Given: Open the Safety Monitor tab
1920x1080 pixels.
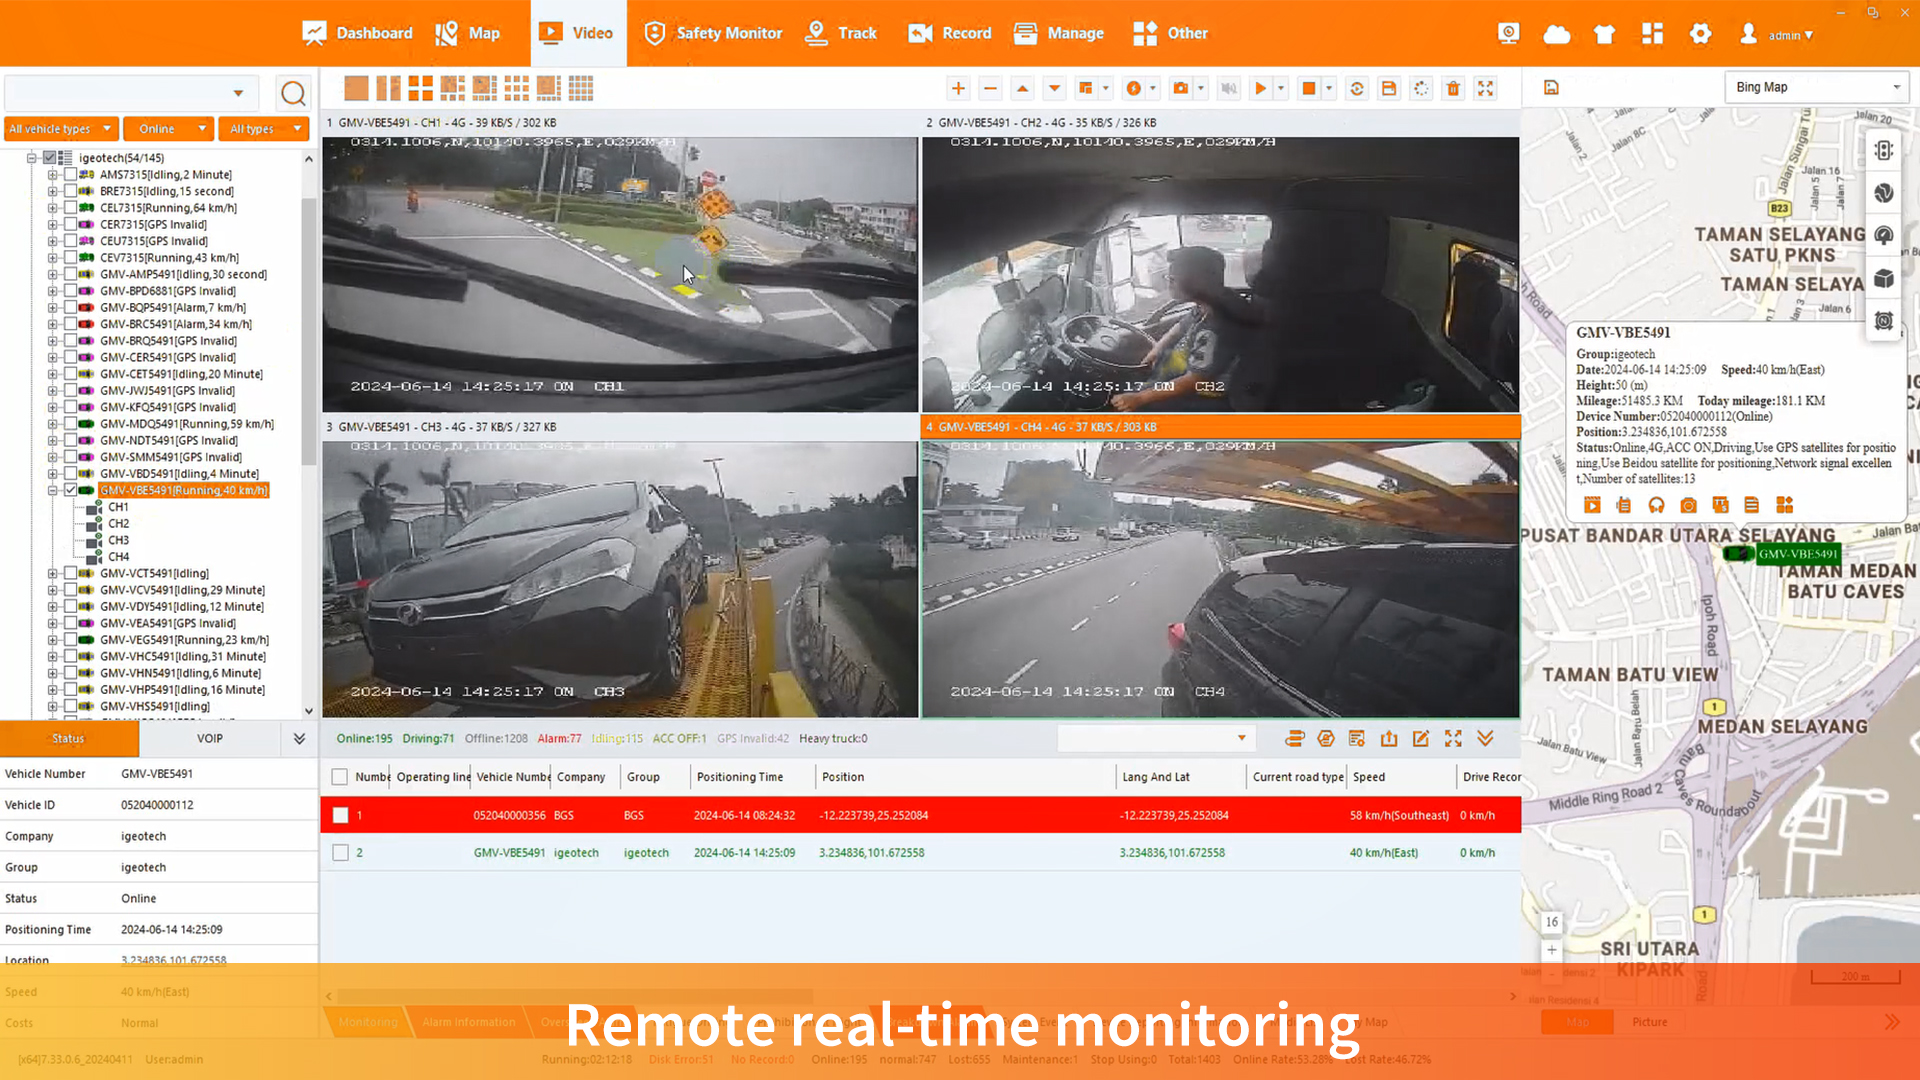Looking at the screenshot, I should tap(713, 33).
